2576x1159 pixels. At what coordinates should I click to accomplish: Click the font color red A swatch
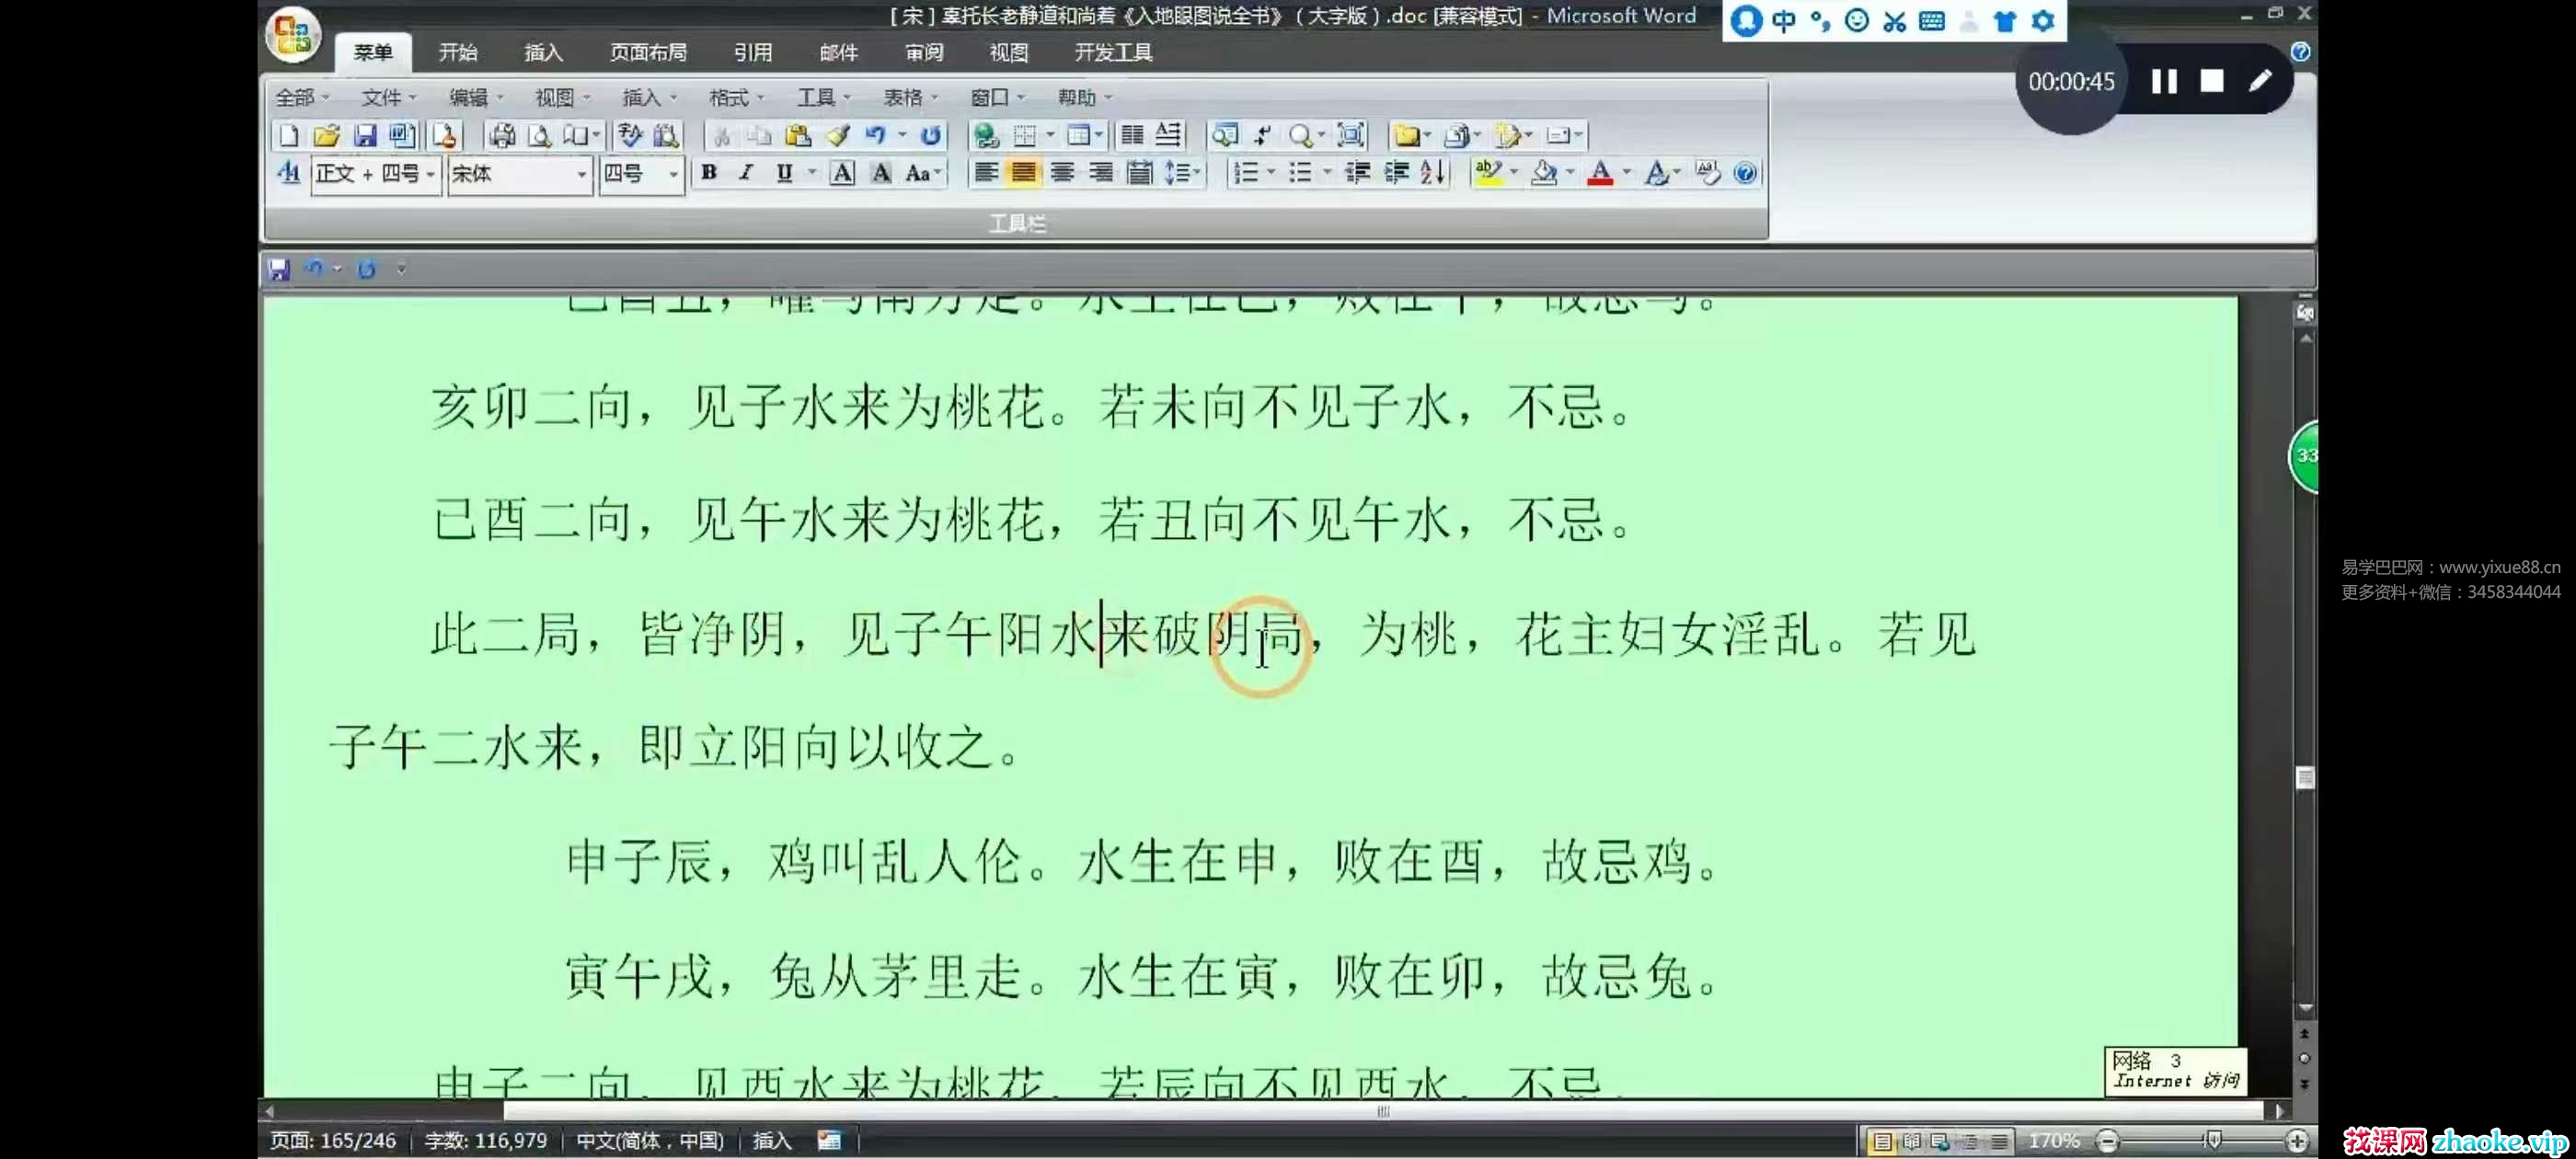click(1600, 173)
